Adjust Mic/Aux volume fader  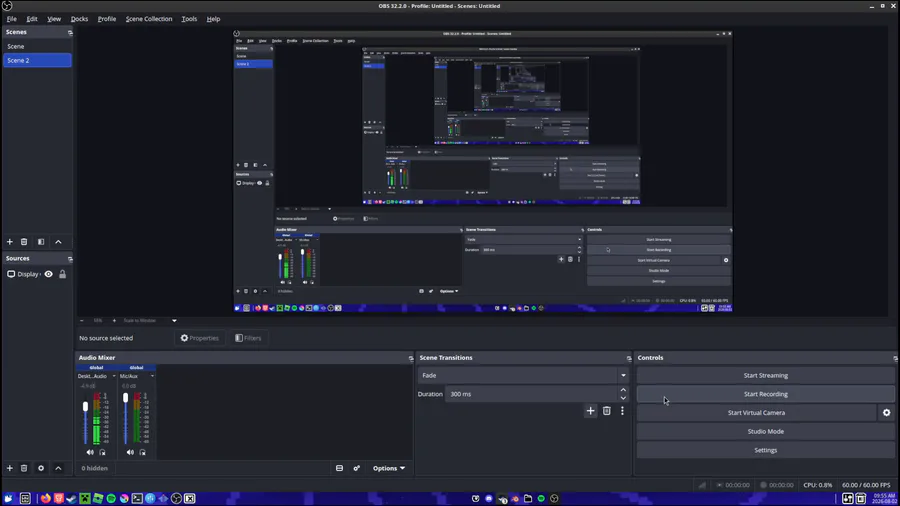(126, 398)
